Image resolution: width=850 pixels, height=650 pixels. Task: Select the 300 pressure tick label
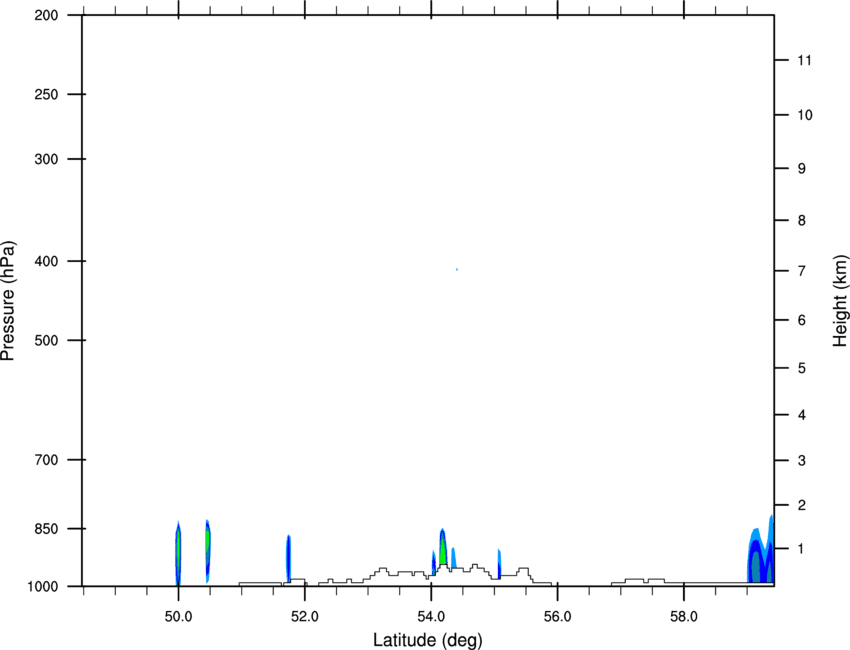46,159
